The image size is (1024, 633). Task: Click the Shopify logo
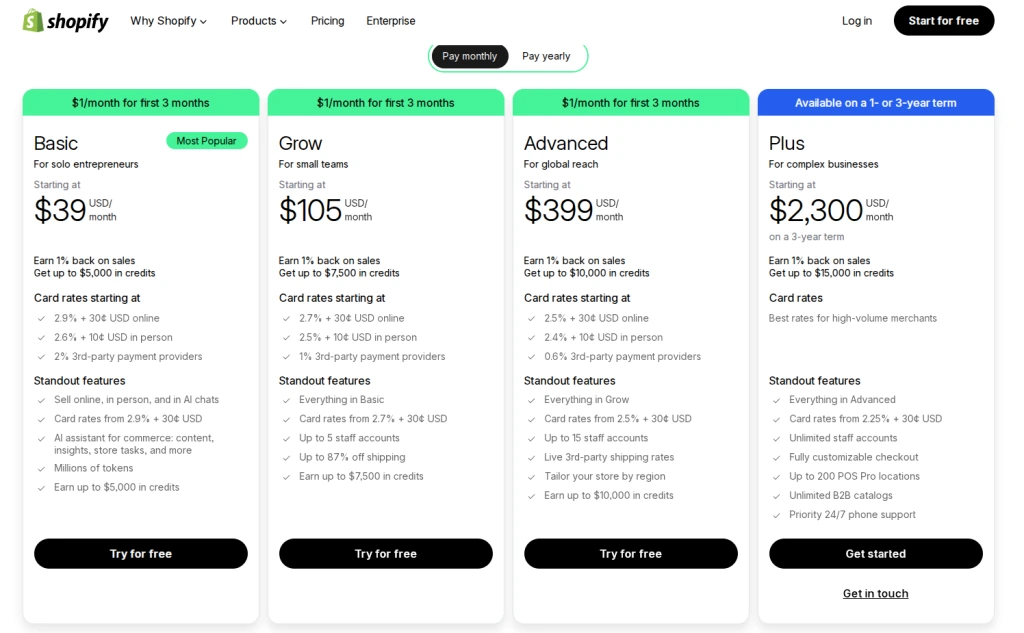pyautogui.click(x=65, y=21)
